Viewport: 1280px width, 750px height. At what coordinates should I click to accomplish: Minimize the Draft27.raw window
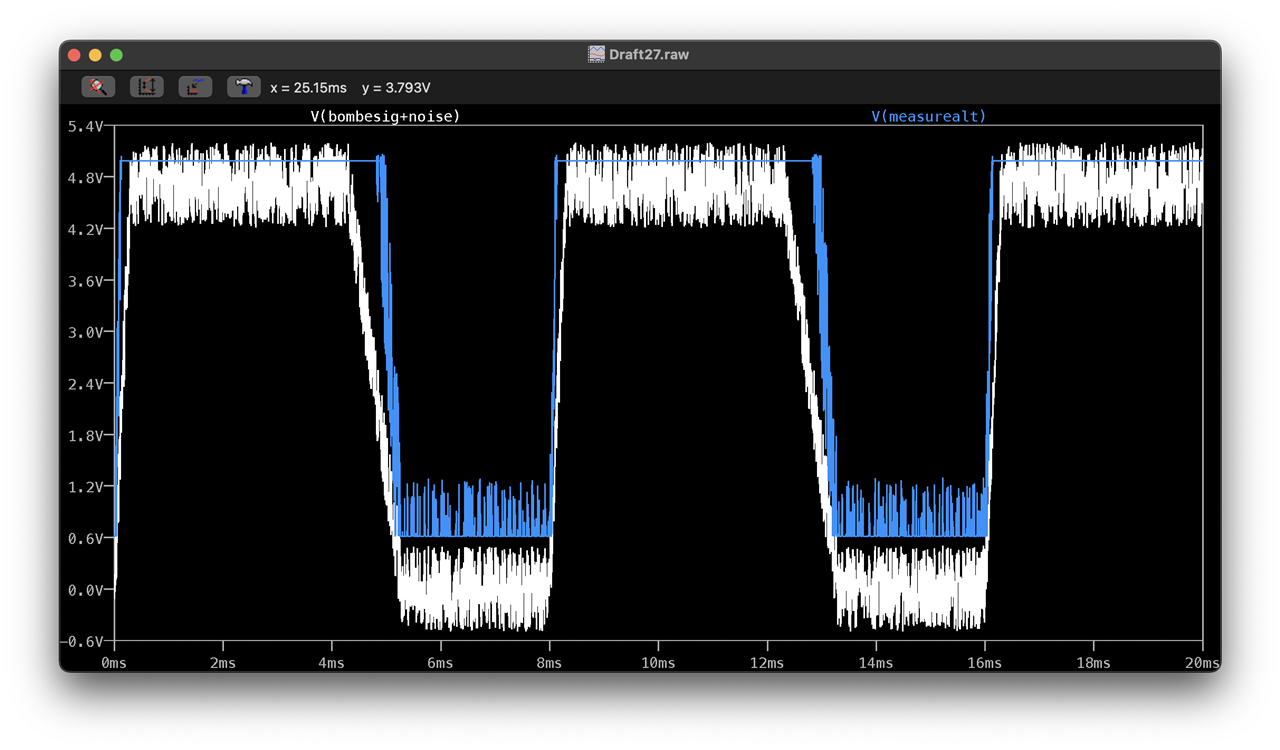pyautogui.click(x=95, y=55)
